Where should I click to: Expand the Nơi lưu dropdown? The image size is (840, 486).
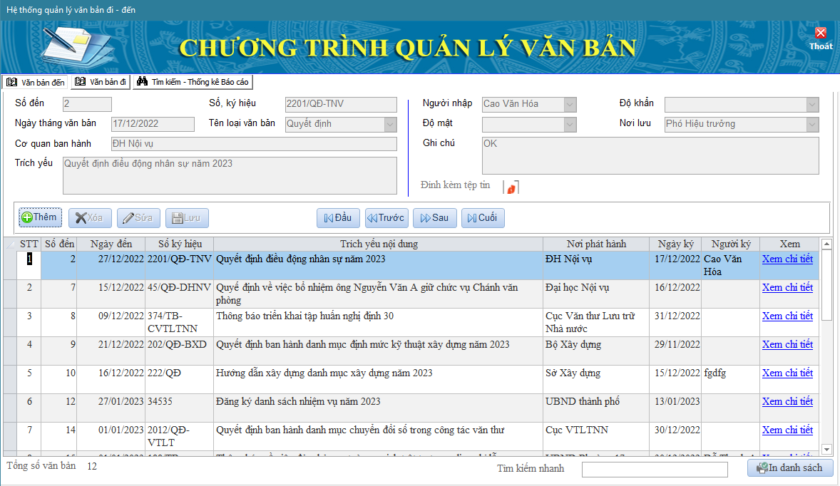[x=811, y=124]
